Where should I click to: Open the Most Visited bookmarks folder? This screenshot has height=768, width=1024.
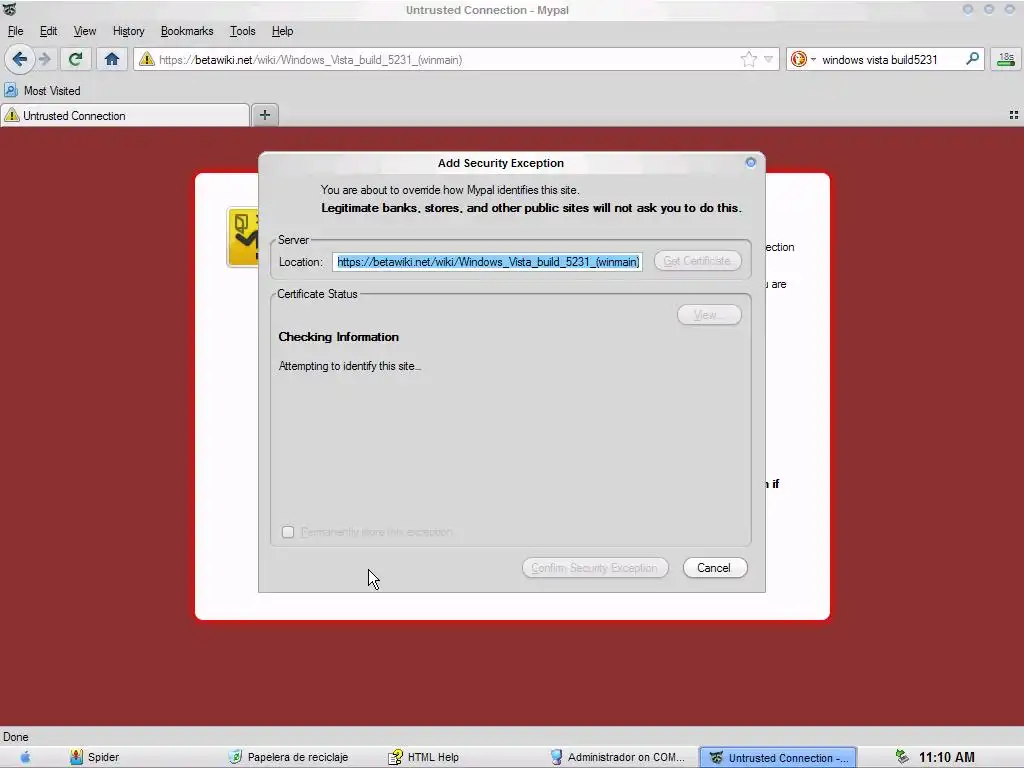(42, 91)
